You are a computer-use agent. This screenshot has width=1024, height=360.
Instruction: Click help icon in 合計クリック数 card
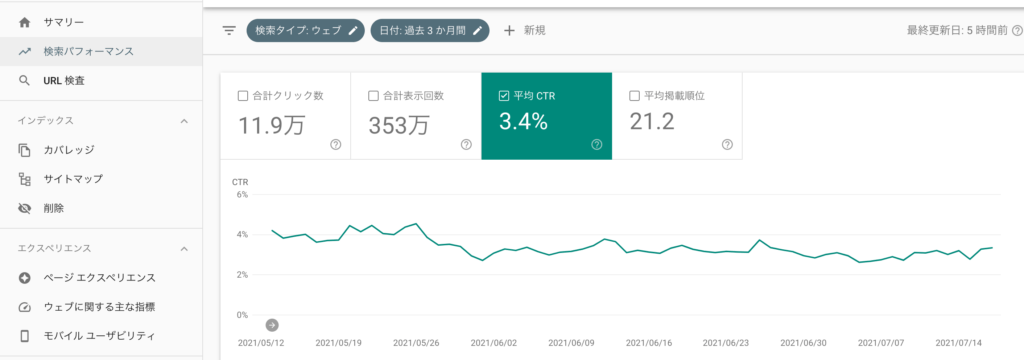336,145
